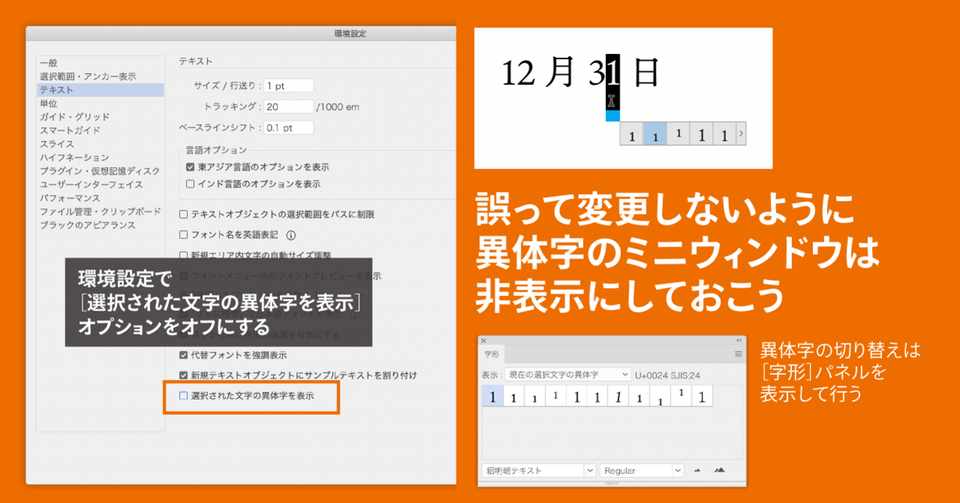Viewport: 960px width, 503px height.
Task: Enable 選択された文字の異体字を表示 checkbox
Action: point(183,396)
